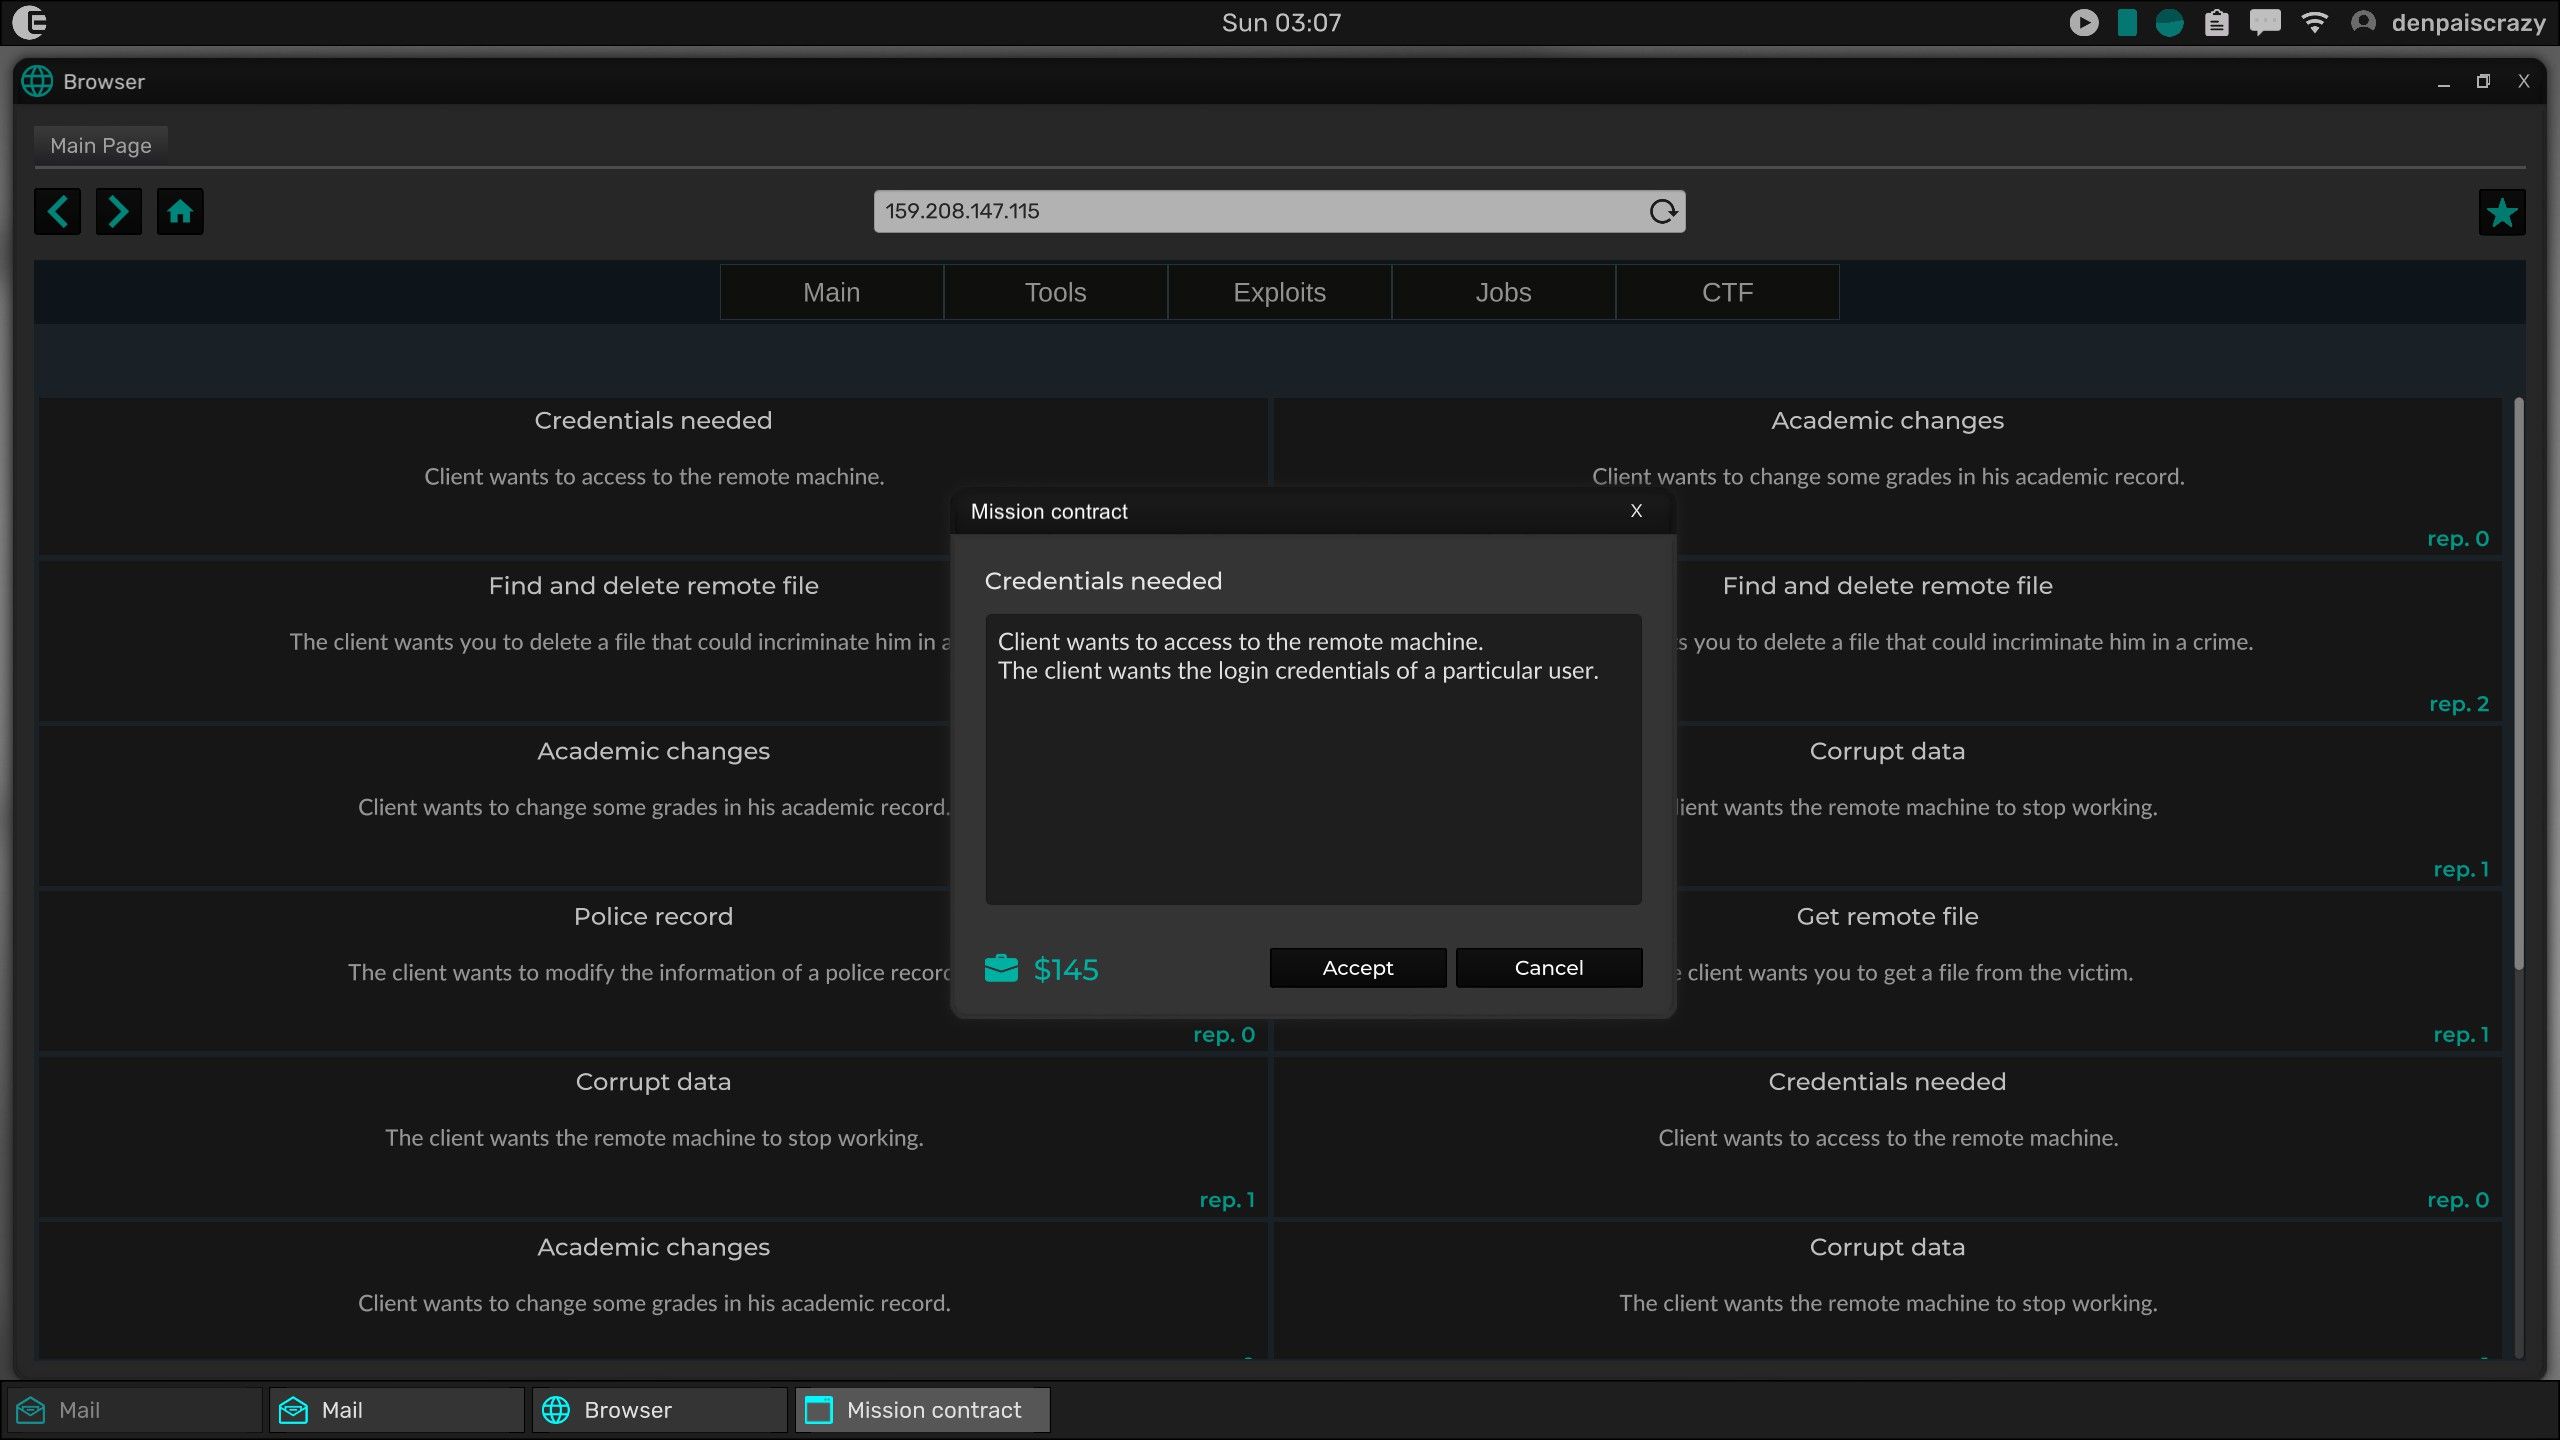Open the Jobs tab
Viewport: 2560px width, 1440px height.
[x=1503, y=292]
